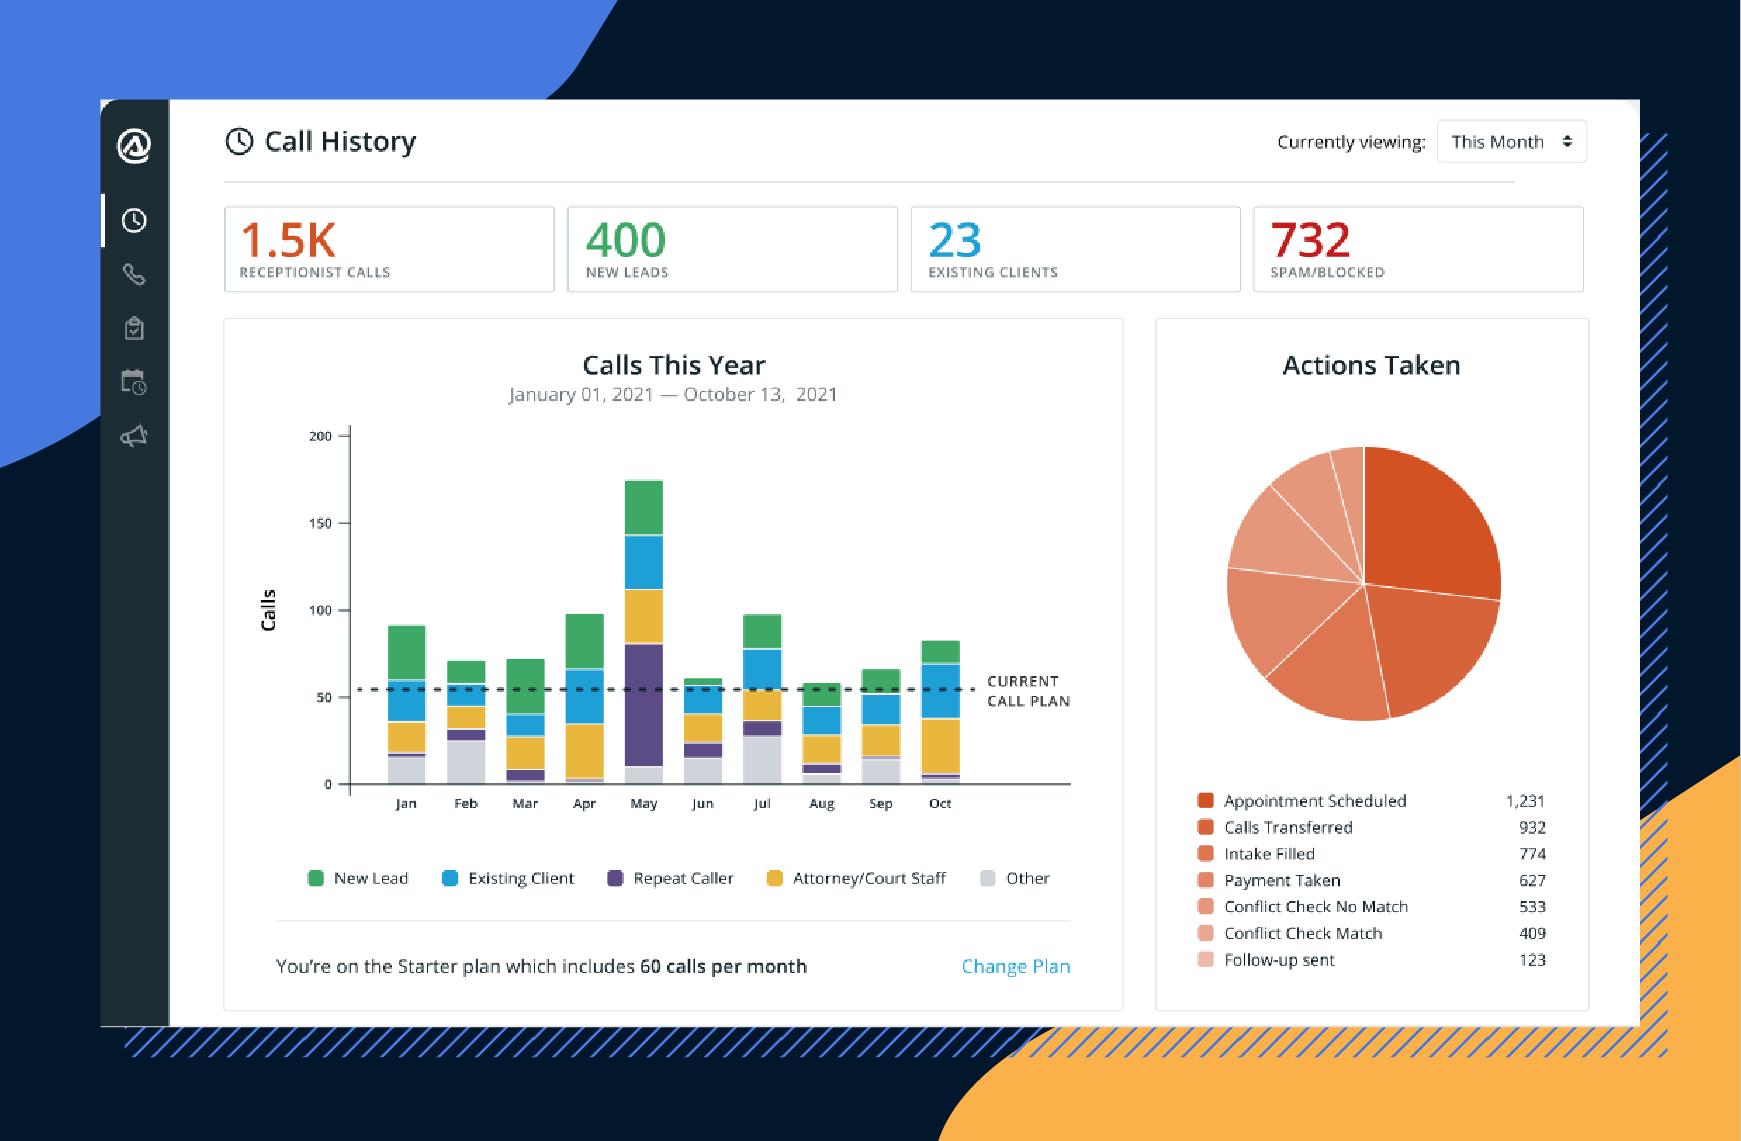Image resolution: width=1741 pixels, height=1141 pixels.
Task: Click the clock icon beside Call History
Action: [239, 141]
